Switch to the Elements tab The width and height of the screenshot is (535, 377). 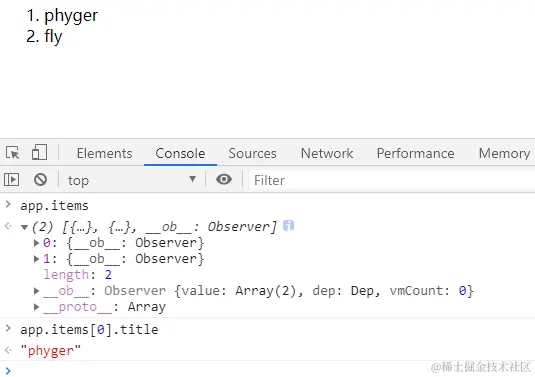104,153
